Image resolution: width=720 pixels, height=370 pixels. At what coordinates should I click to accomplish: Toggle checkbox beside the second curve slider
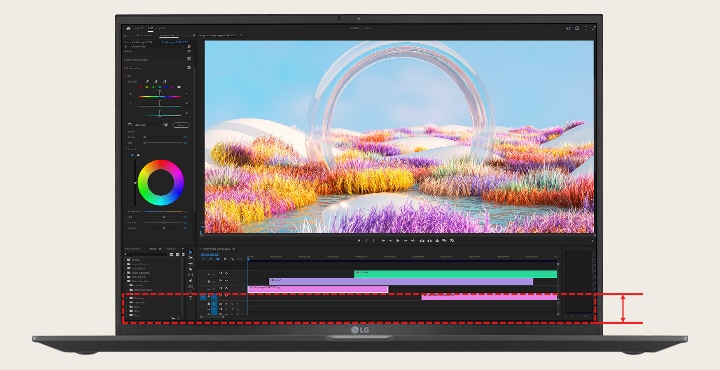[x=186, y=104]
